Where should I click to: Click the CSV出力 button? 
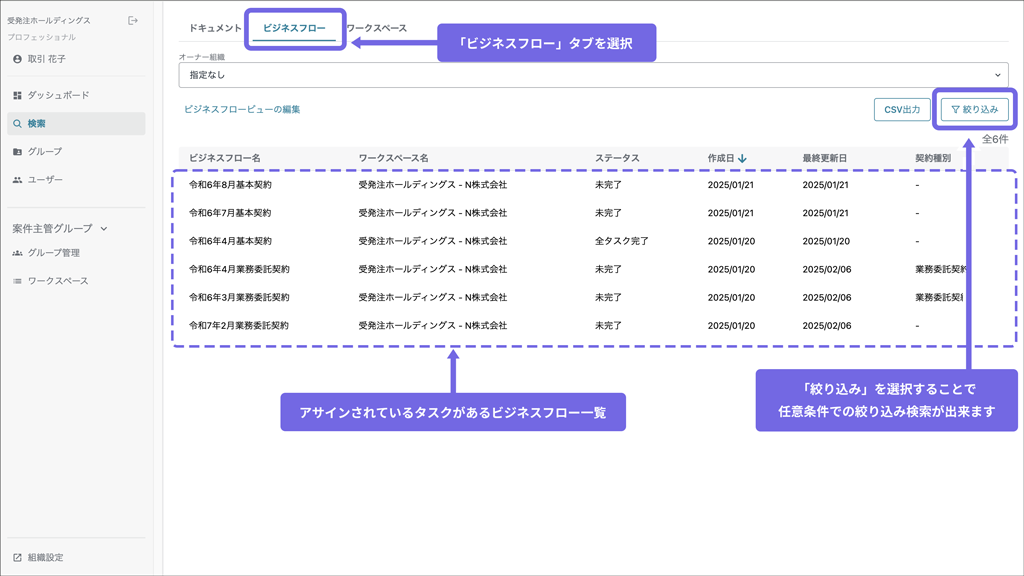tap(902, 110)
